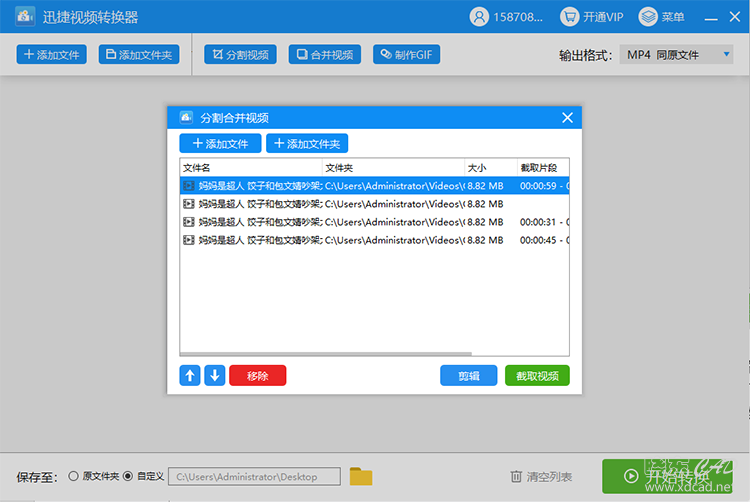Open the 合并视频 tool
The width and height of the screenshot is (750, 502).
tap(325, 55)
